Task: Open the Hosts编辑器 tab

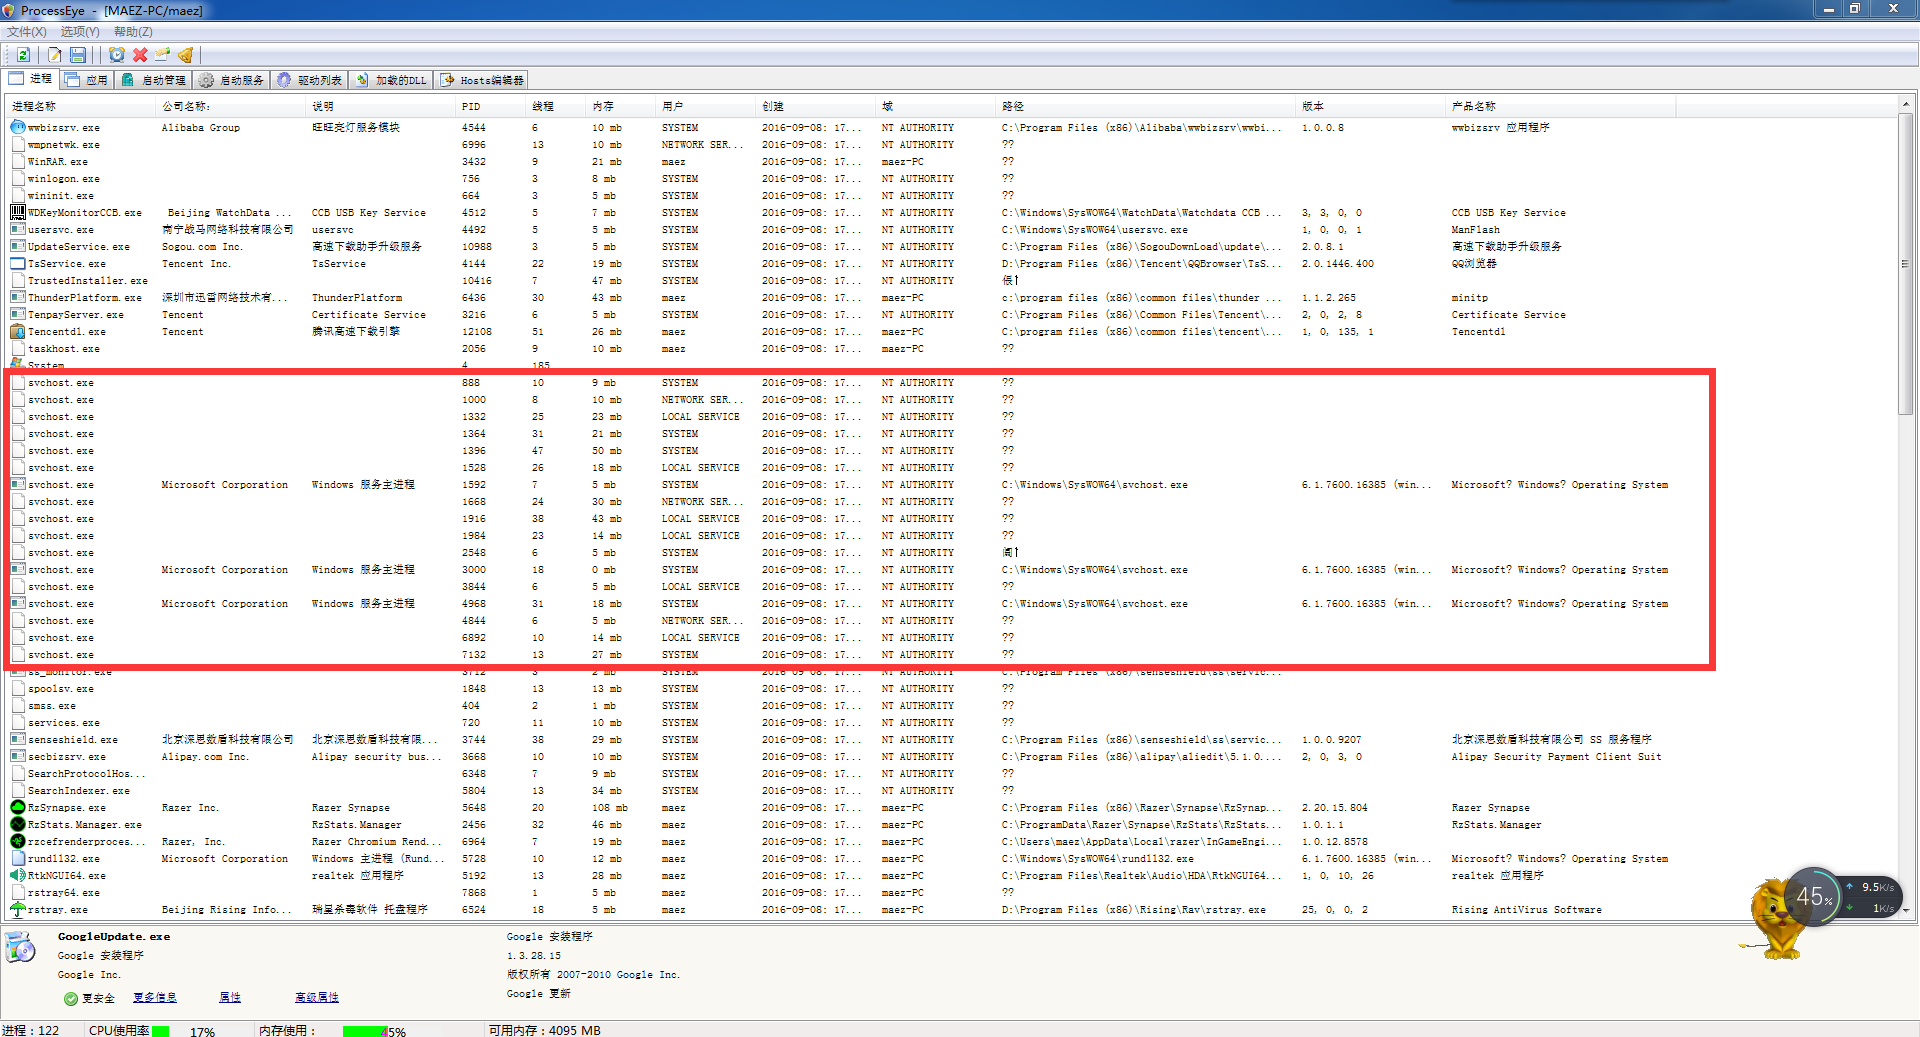Action: (481, 80)
